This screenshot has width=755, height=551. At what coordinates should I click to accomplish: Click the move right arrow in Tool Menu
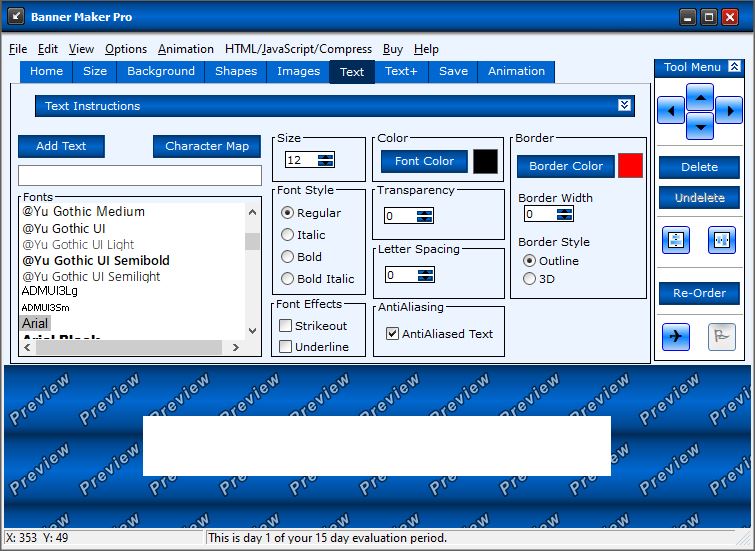[729, 110]
